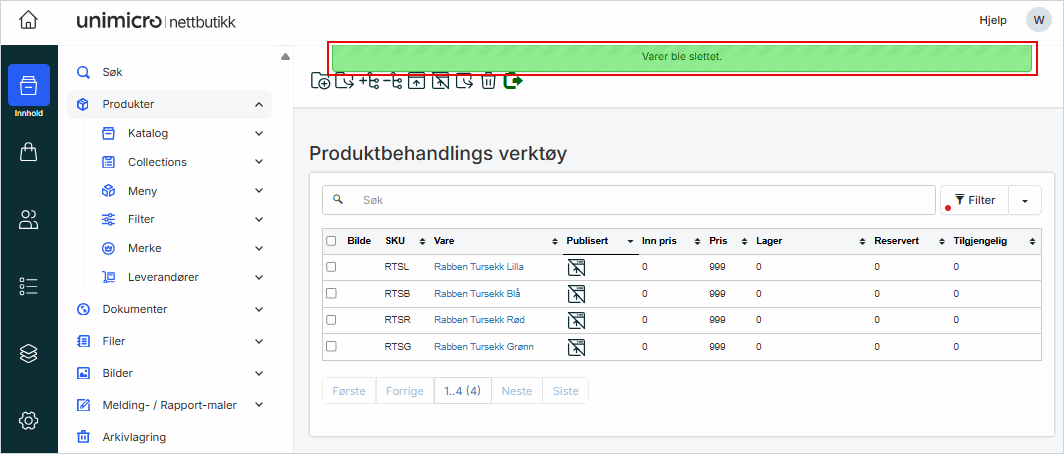1064x454 pixels.
Task: Open Arkivlagring in the side menu
Action: 133,437
